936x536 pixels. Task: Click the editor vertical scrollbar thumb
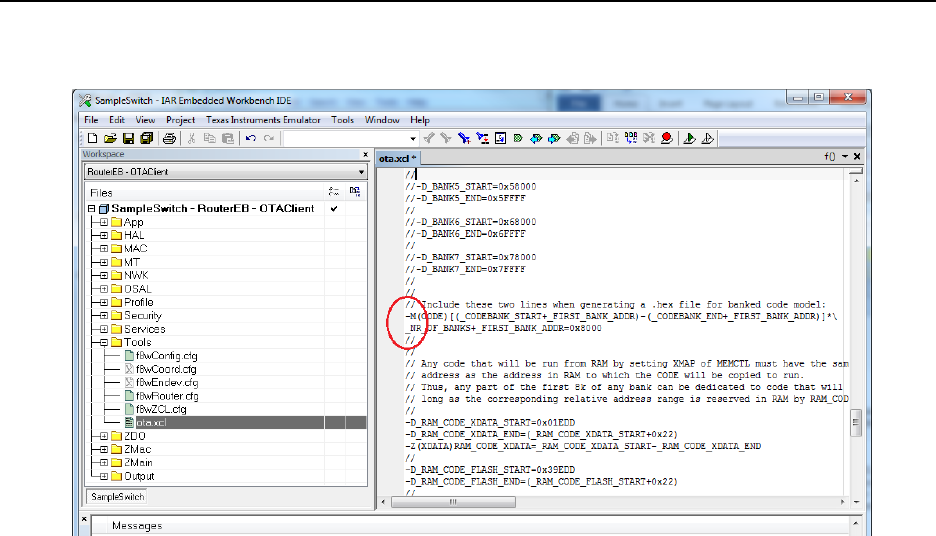[855, 423]
